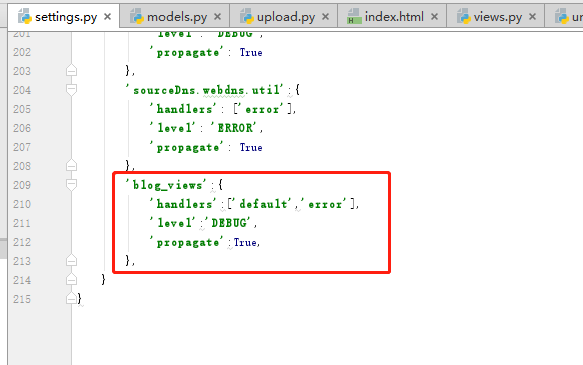Click 'default' handler on line 210
This screenshot has width=583, height=365.
coord(262,204)
